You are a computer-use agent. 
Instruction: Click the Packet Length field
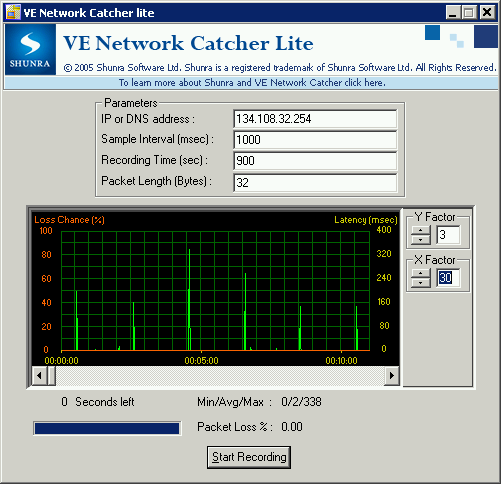[x=315, y=182]
